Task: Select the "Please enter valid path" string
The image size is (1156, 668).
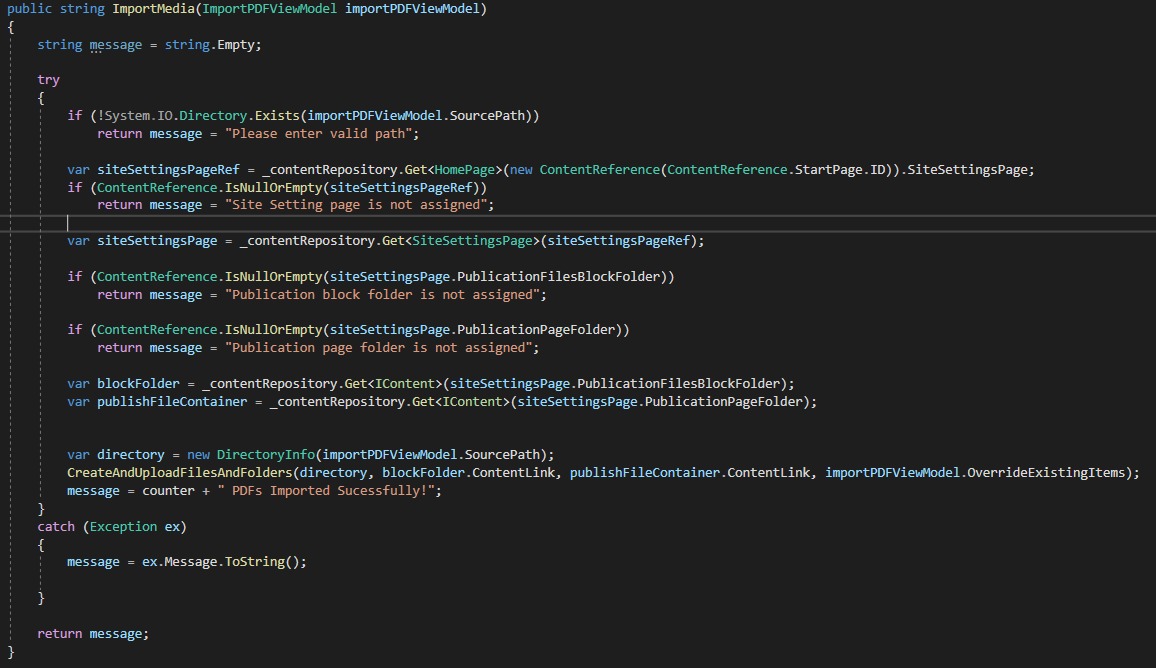Action: coord(322,134)
